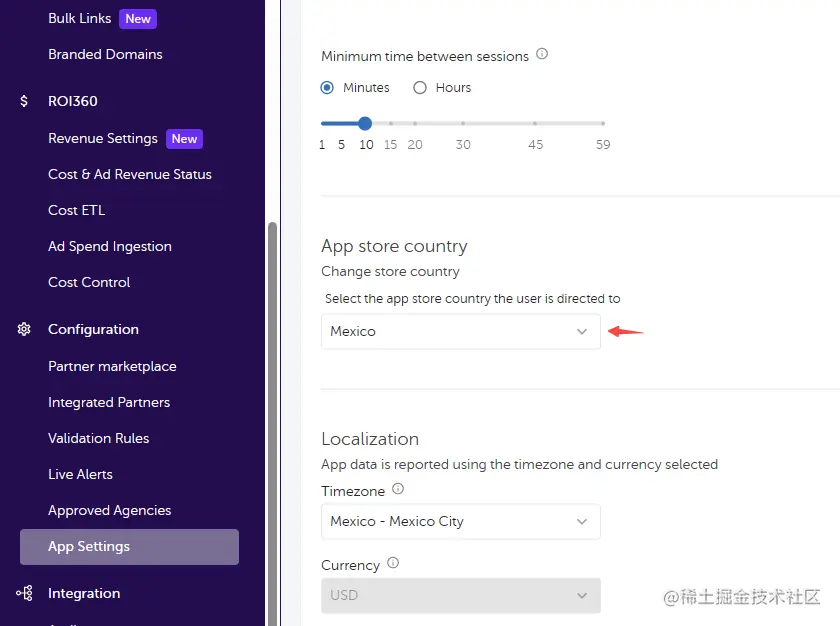Open the app store country Mexico dropdown

[461, 331]
